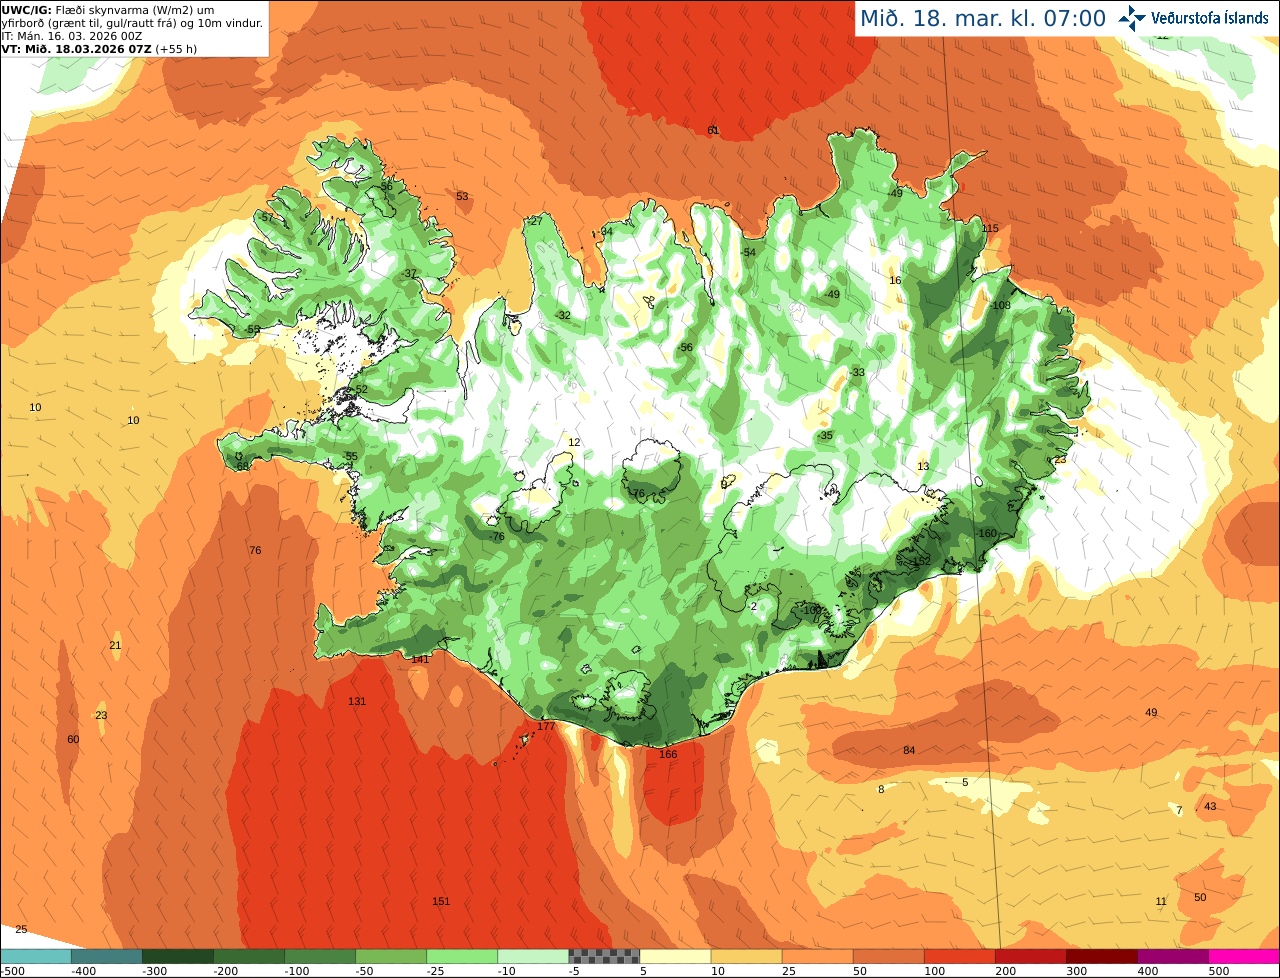Viewport: 1280px width, 978px height.
Task: Click the map value -37 on the map
Action: tap(409, 273)
